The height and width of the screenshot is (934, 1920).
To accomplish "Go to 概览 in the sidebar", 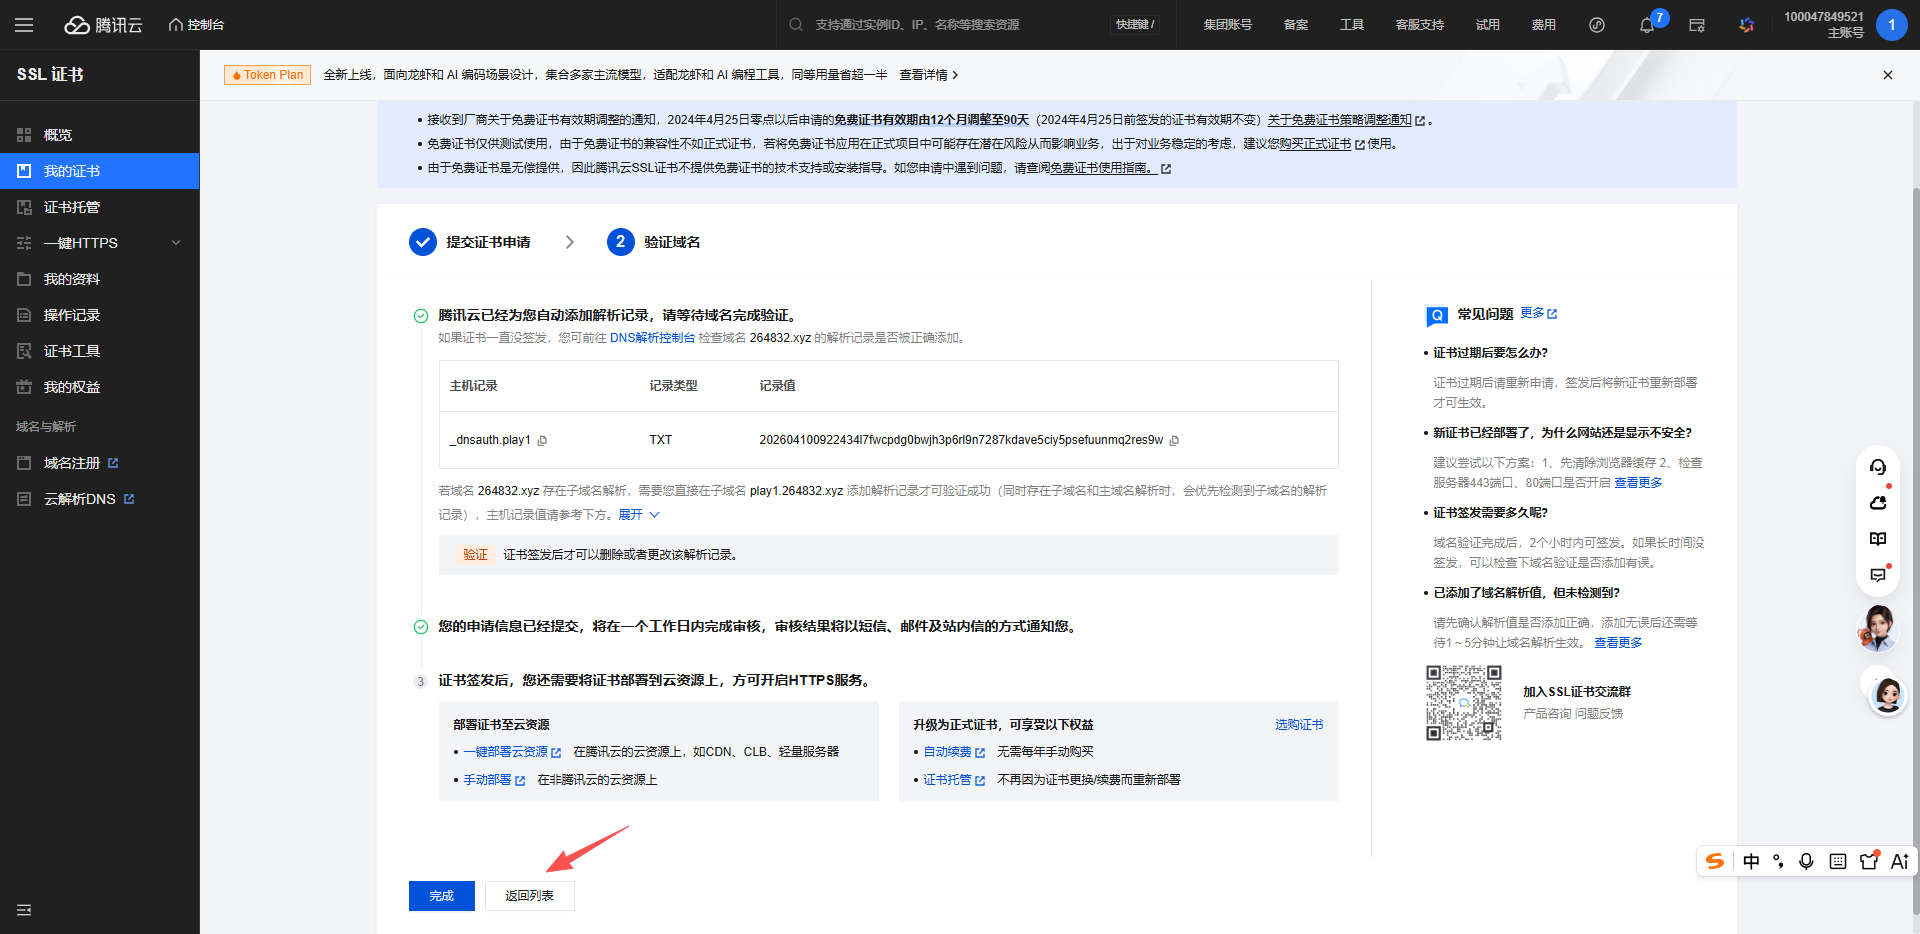I will (58, 135).
